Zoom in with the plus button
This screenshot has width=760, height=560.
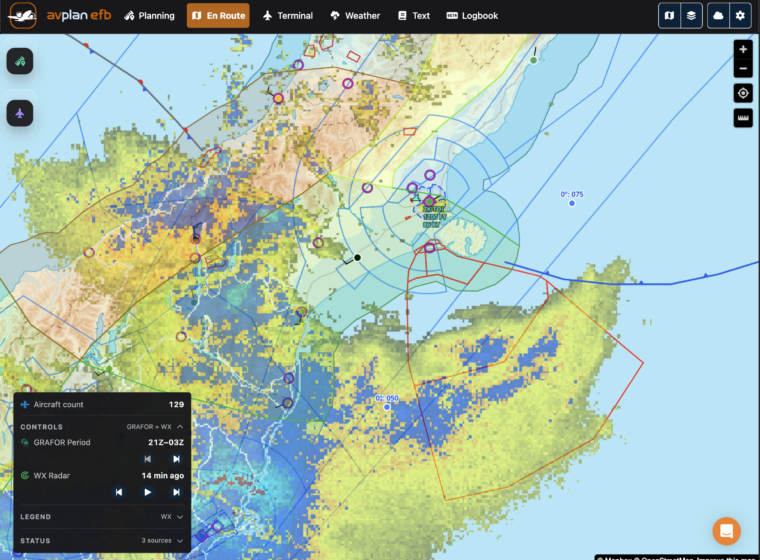[743, 49]
